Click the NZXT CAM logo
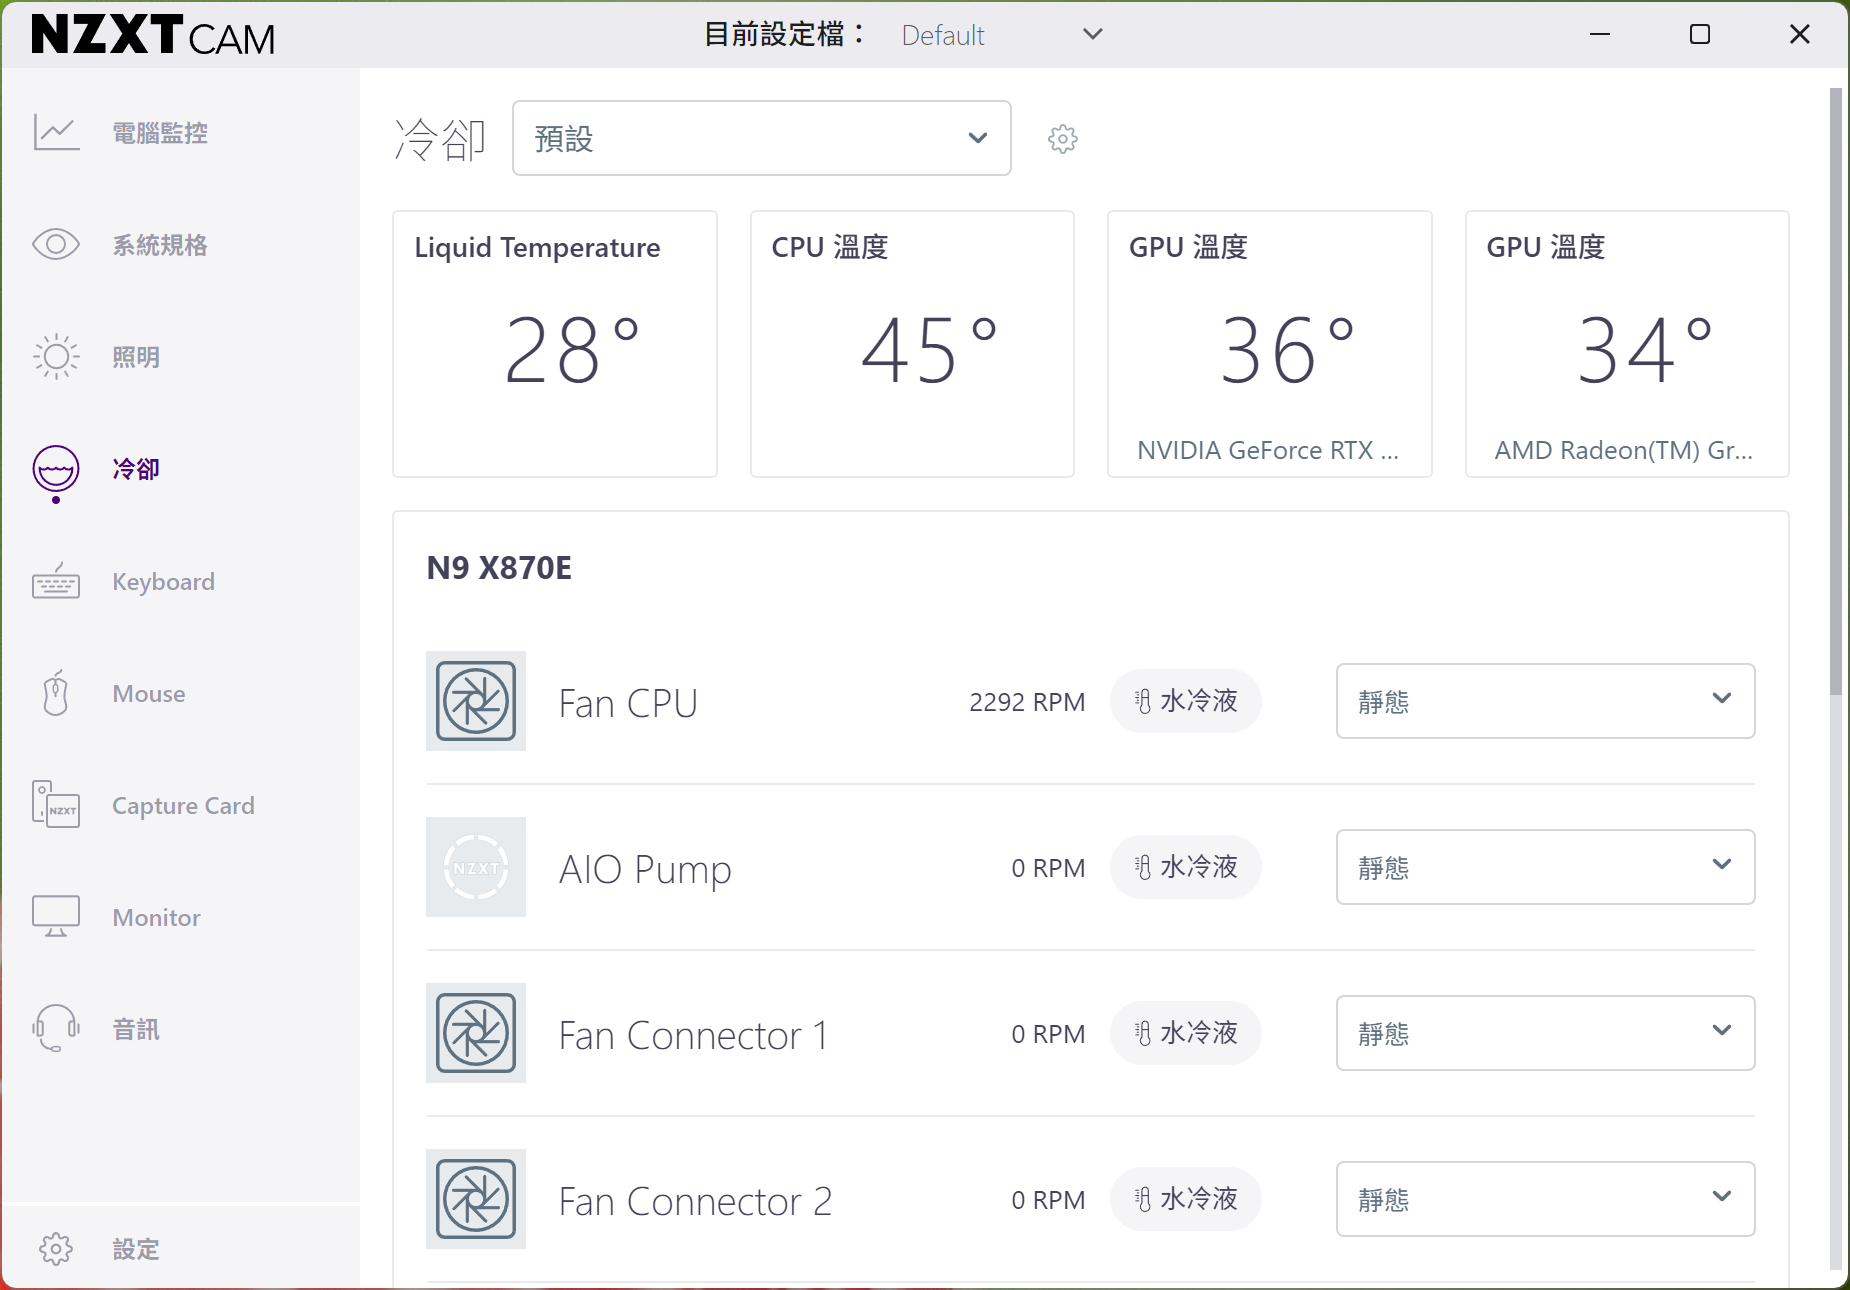 (x=153, y=35)
